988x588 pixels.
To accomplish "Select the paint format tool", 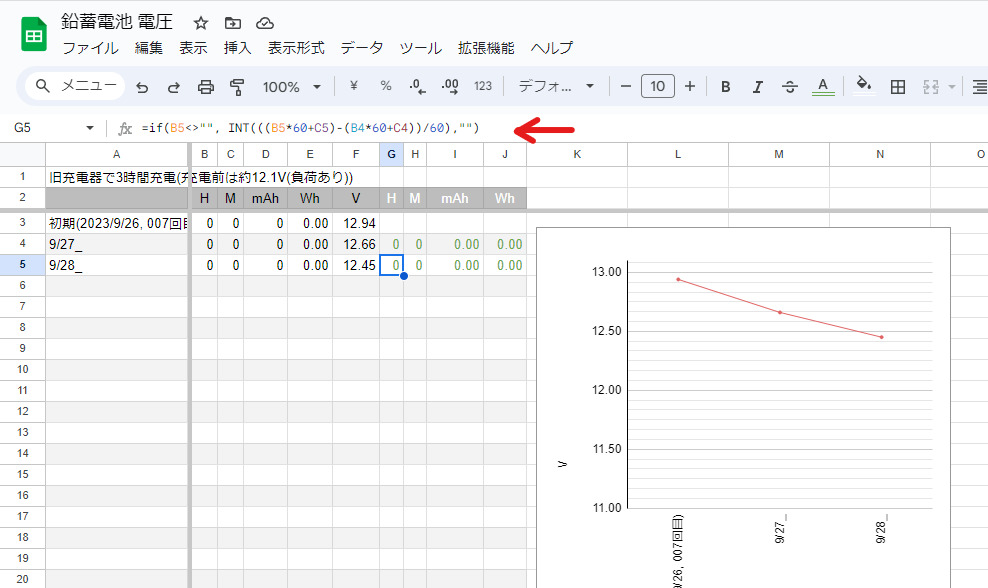I will tap(237, 87).
